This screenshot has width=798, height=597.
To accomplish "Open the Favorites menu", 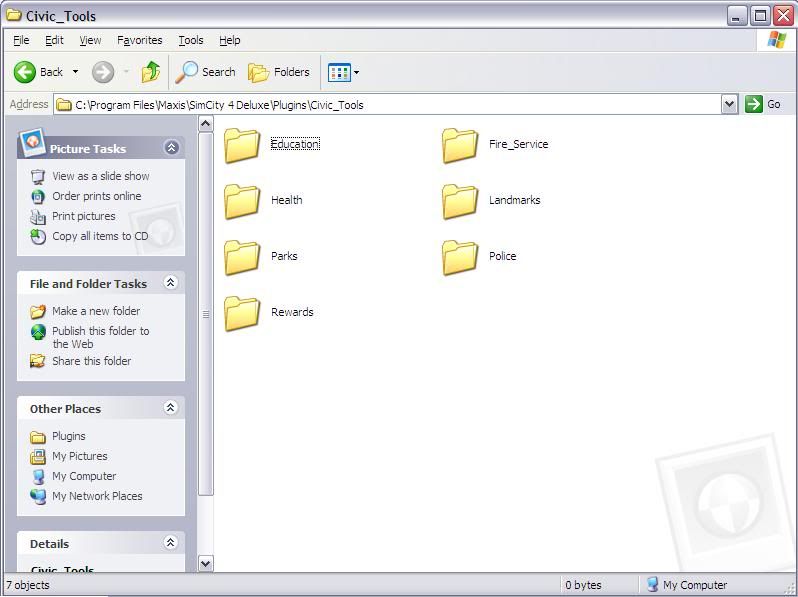I will (139, 40).
